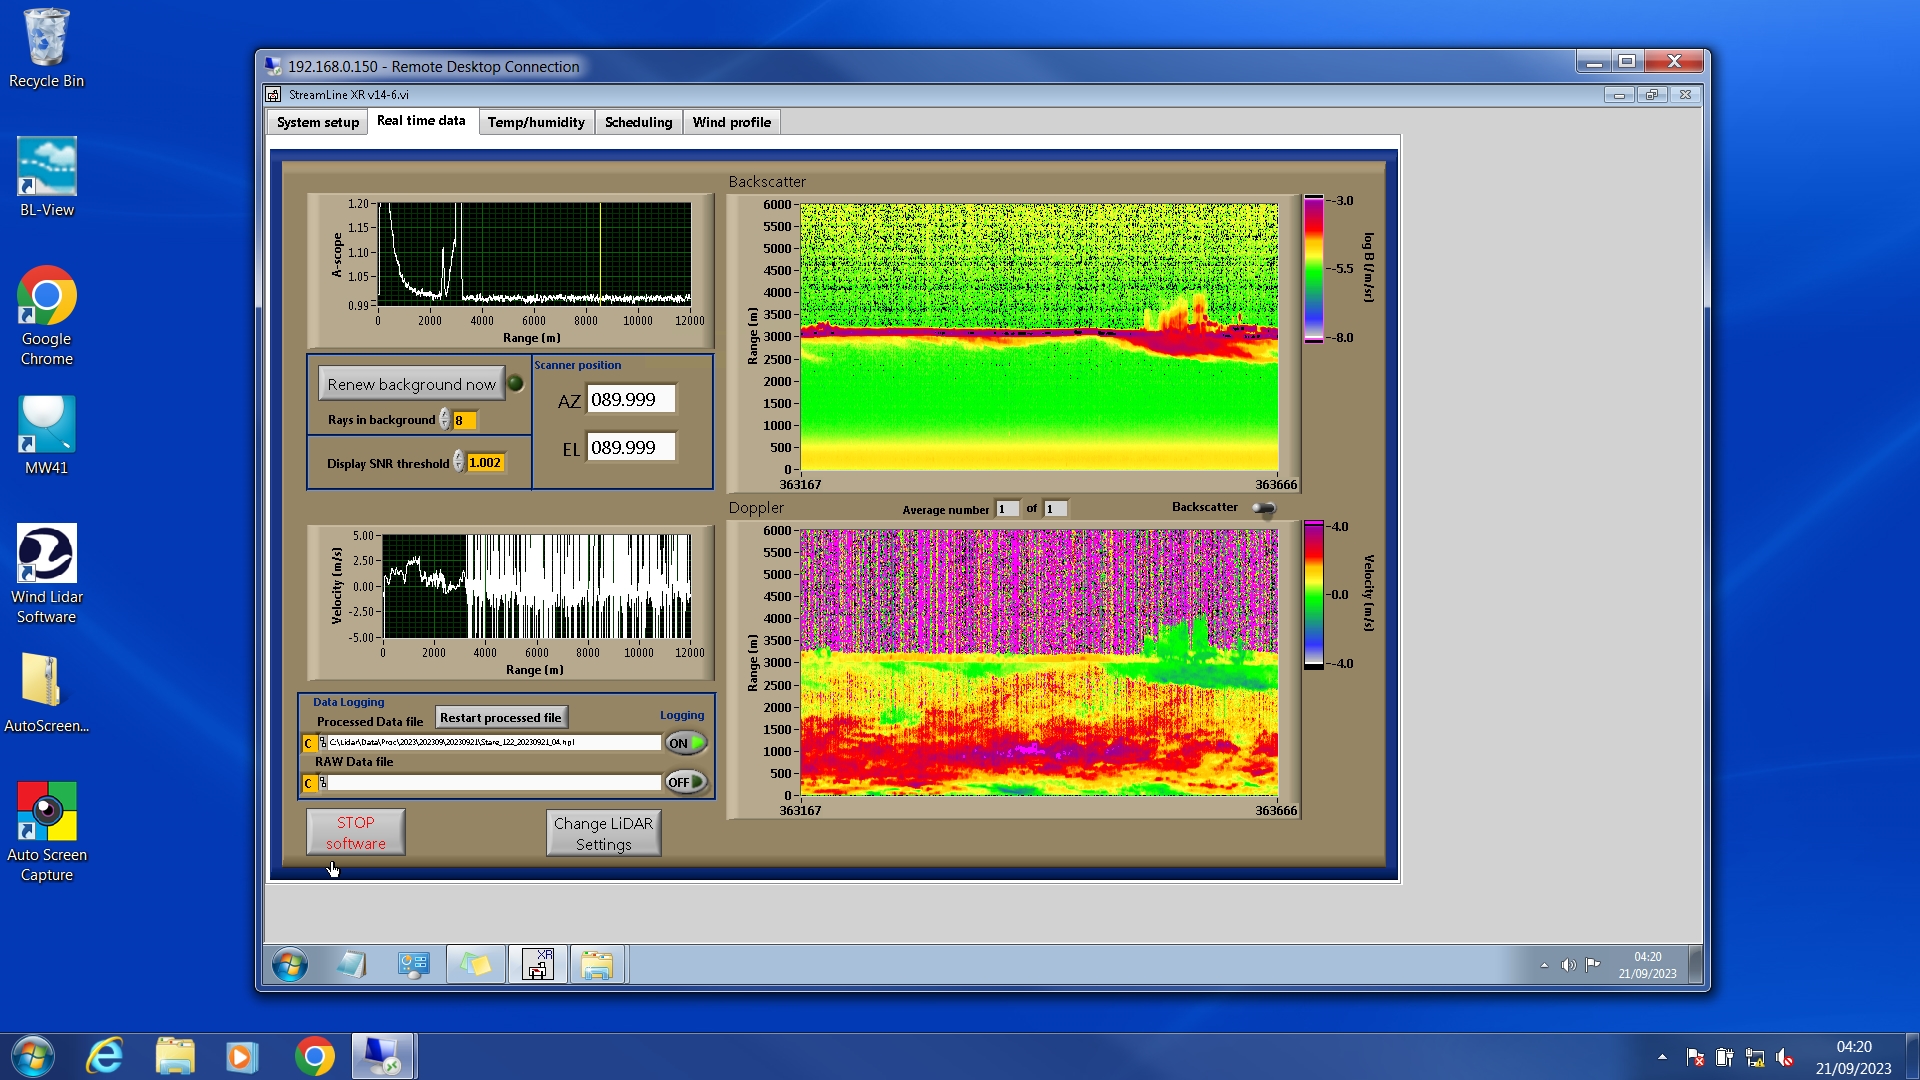Image resolution: width=1920 pixels, height=1080 pixels.
Task: Click Remote Desktop Connection taskbar icon
Action: [x=382, y=1056]
